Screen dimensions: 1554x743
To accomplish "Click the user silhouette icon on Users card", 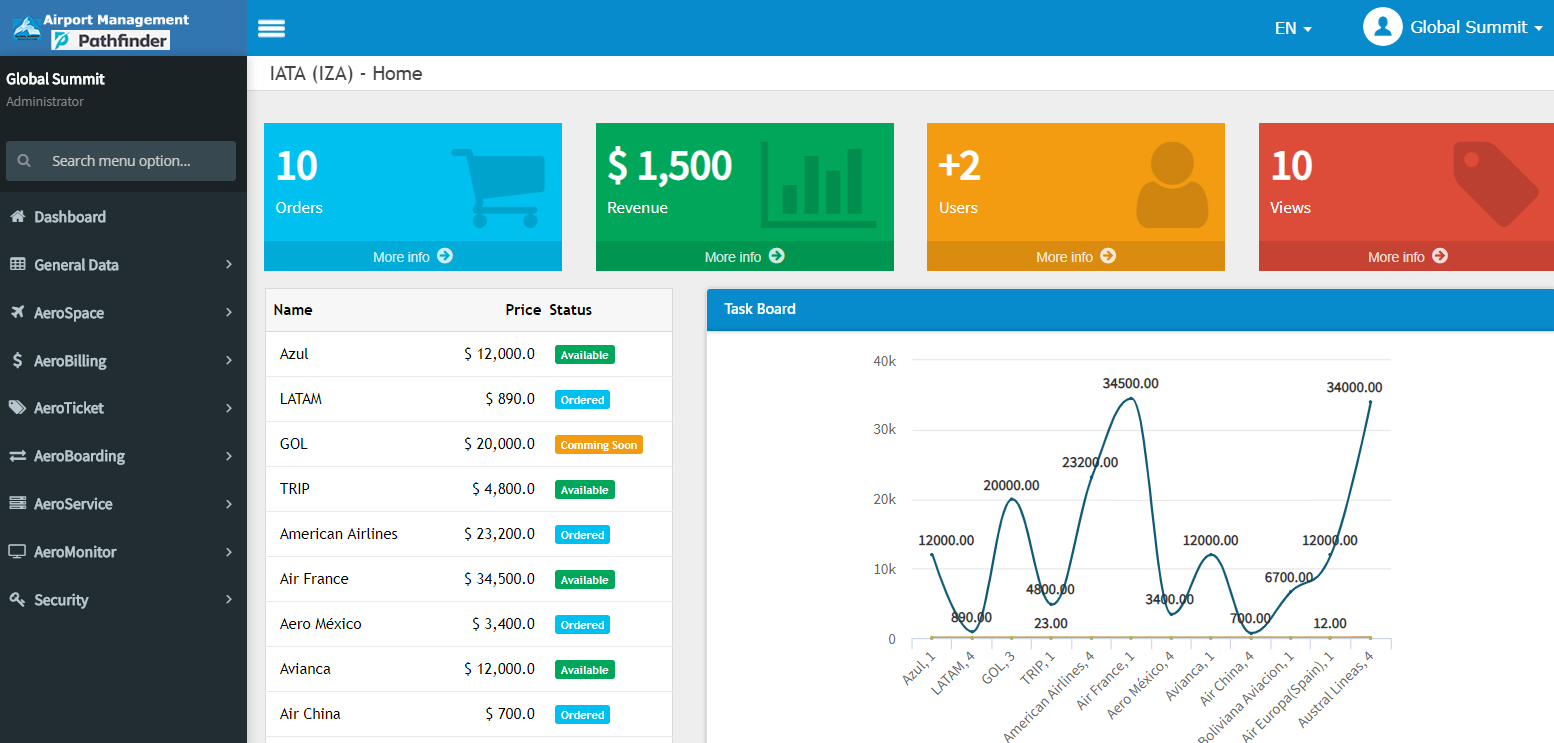I will (x=1171, y=185).
